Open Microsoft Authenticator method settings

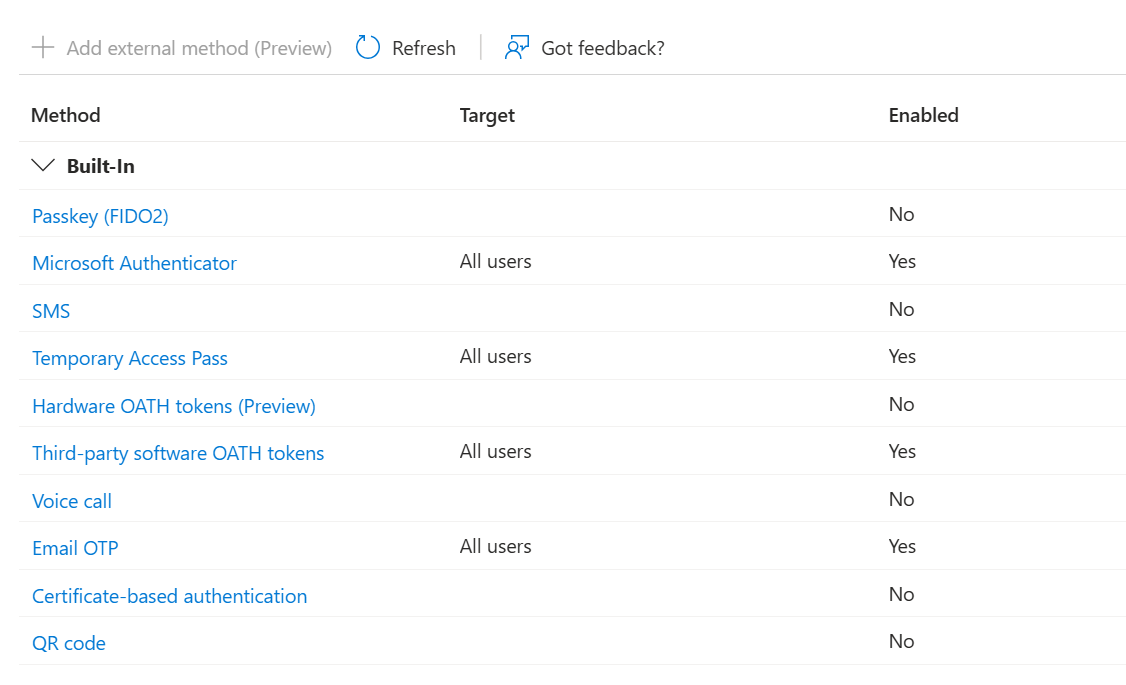134,262
